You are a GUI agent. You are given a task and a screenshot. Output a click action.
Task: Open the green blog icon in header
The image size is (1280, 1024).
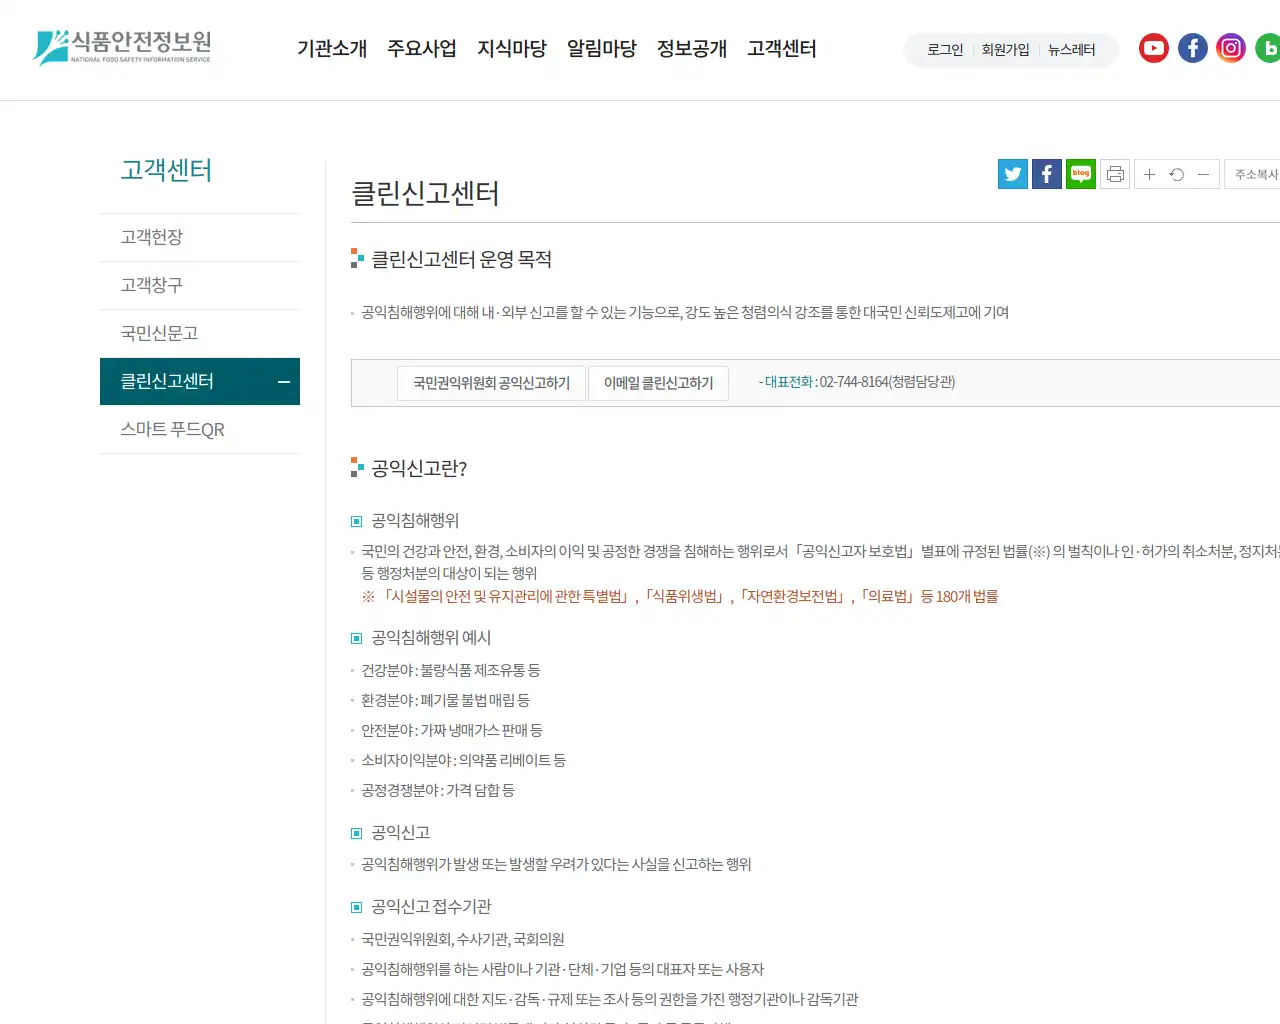[1268, 48]
